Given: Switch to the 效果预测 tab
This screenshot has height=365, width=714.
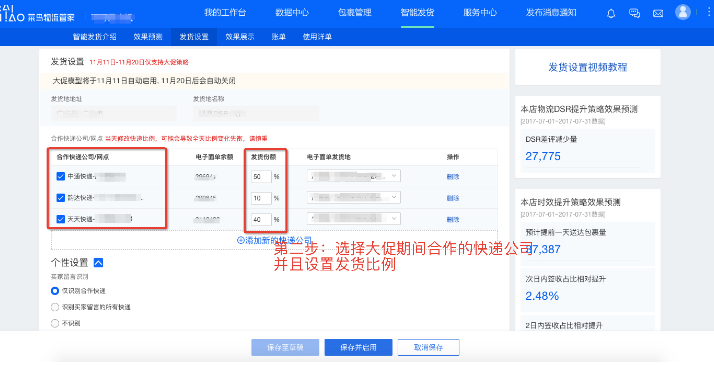Looking at the screenshot, I should coord(148,37).
